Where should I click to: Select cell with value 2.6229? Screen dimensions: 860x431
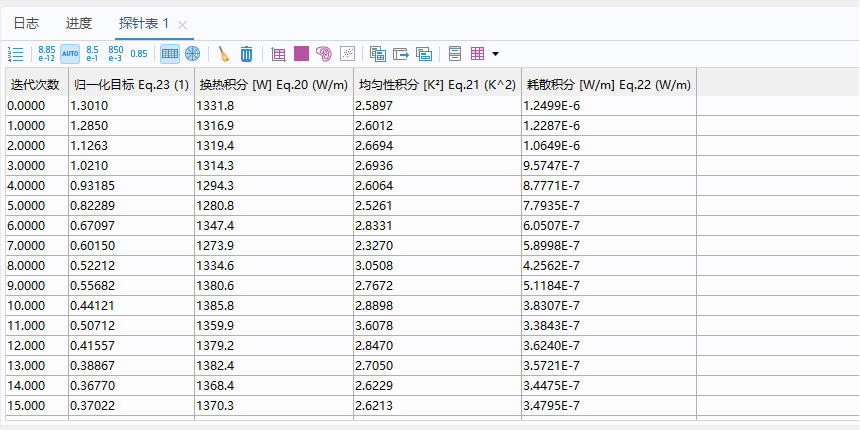[438, 386]
